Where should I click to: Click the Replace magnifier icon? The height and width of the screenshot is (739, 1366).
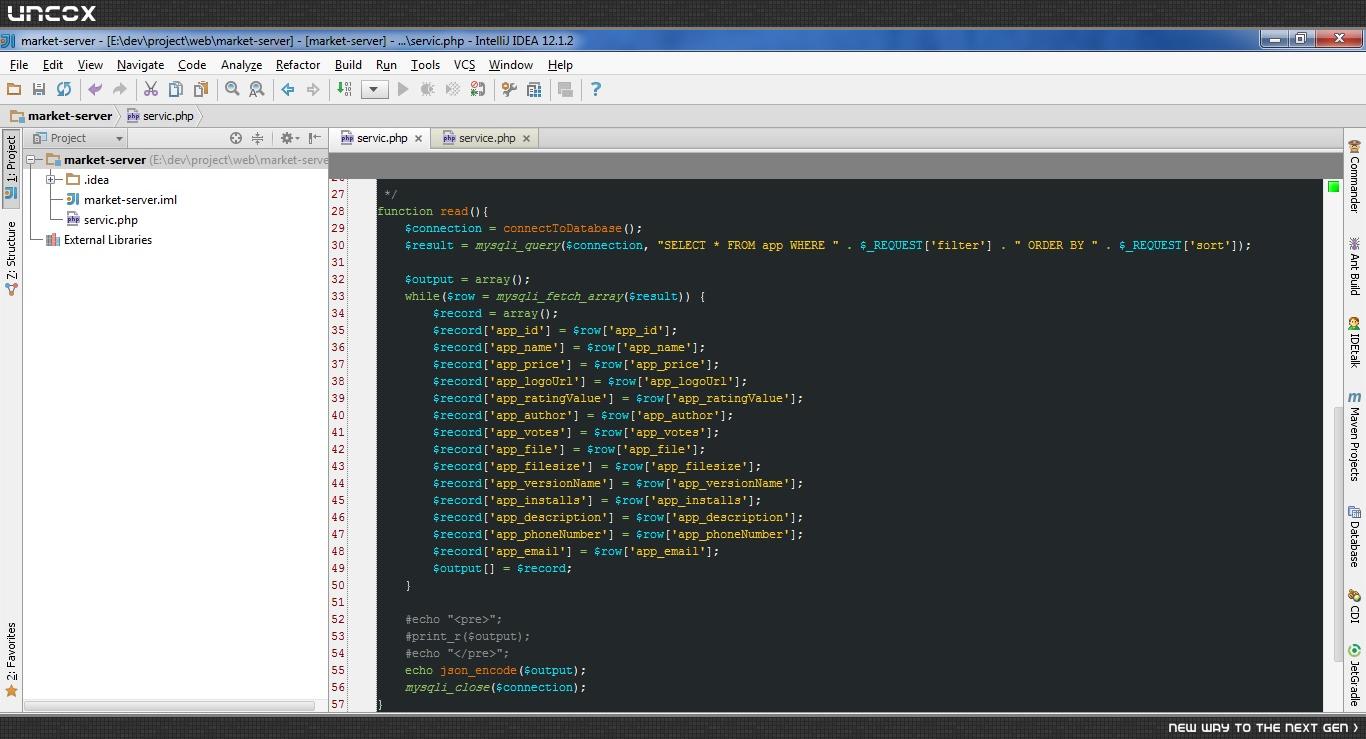pyautogui.click(x=257, y=89)
